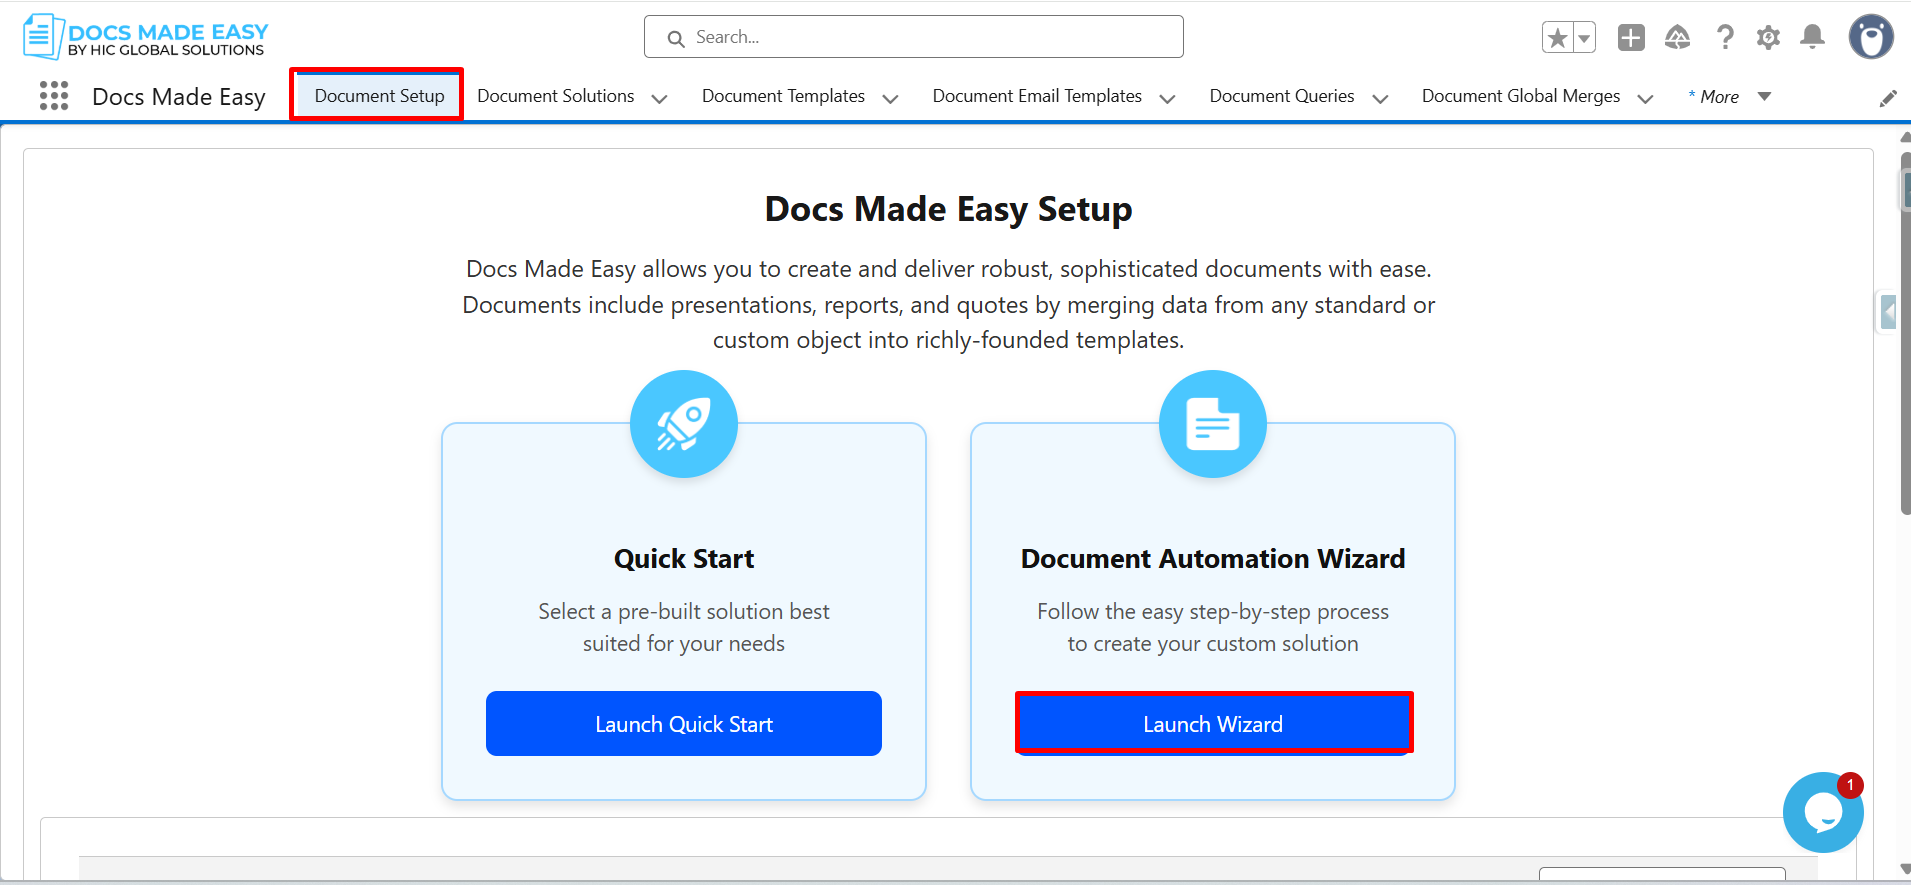Screen dimensions: 1911x885
Task: Focus the global Search field
Action: point(914,37)
